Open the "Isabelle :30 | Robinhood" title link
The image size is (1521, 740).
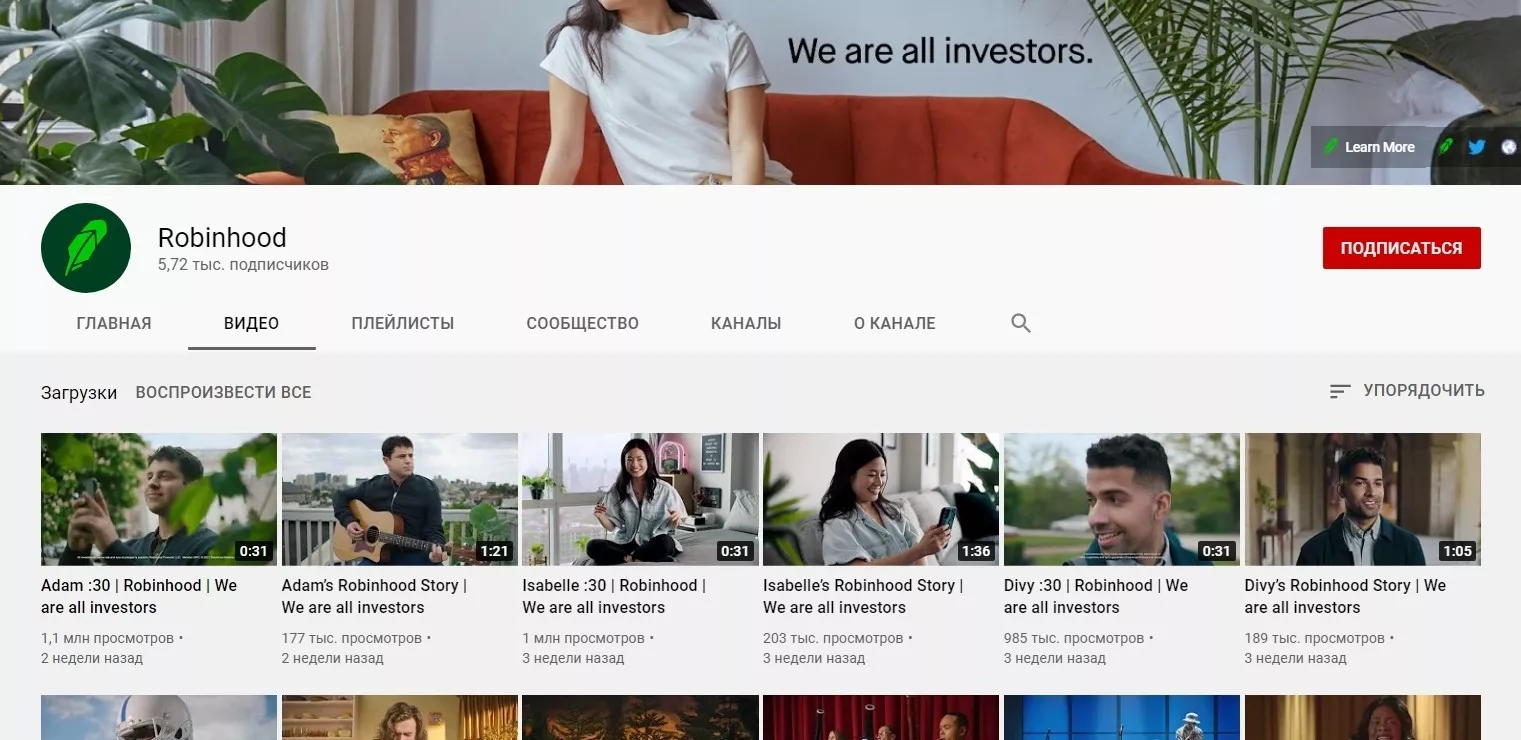(x=614, y=596)
